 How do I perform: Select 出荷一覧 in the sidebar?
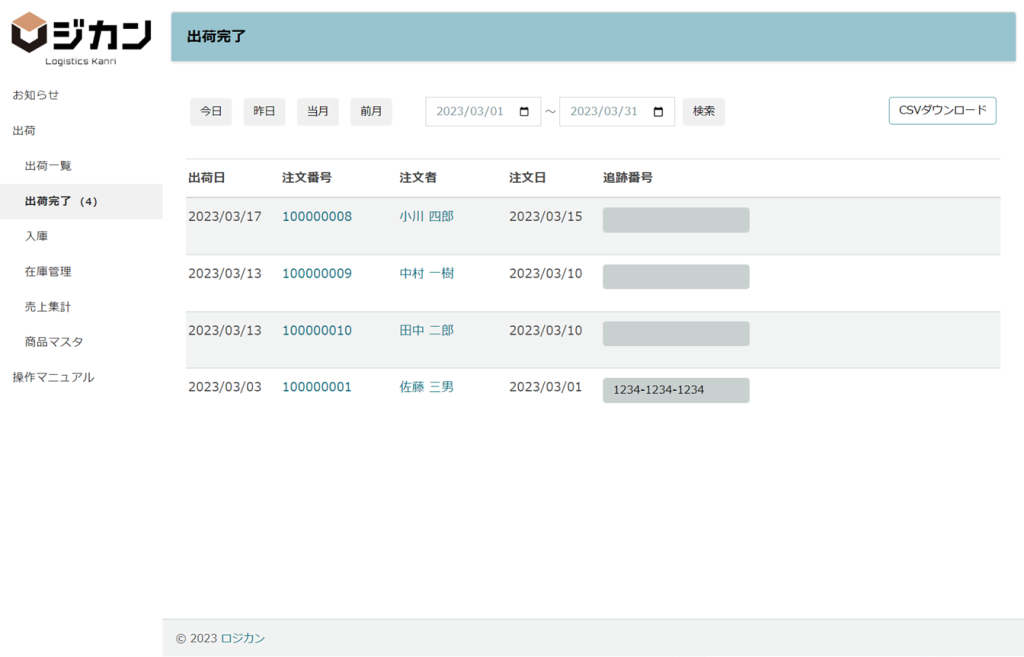click(48, 166)
